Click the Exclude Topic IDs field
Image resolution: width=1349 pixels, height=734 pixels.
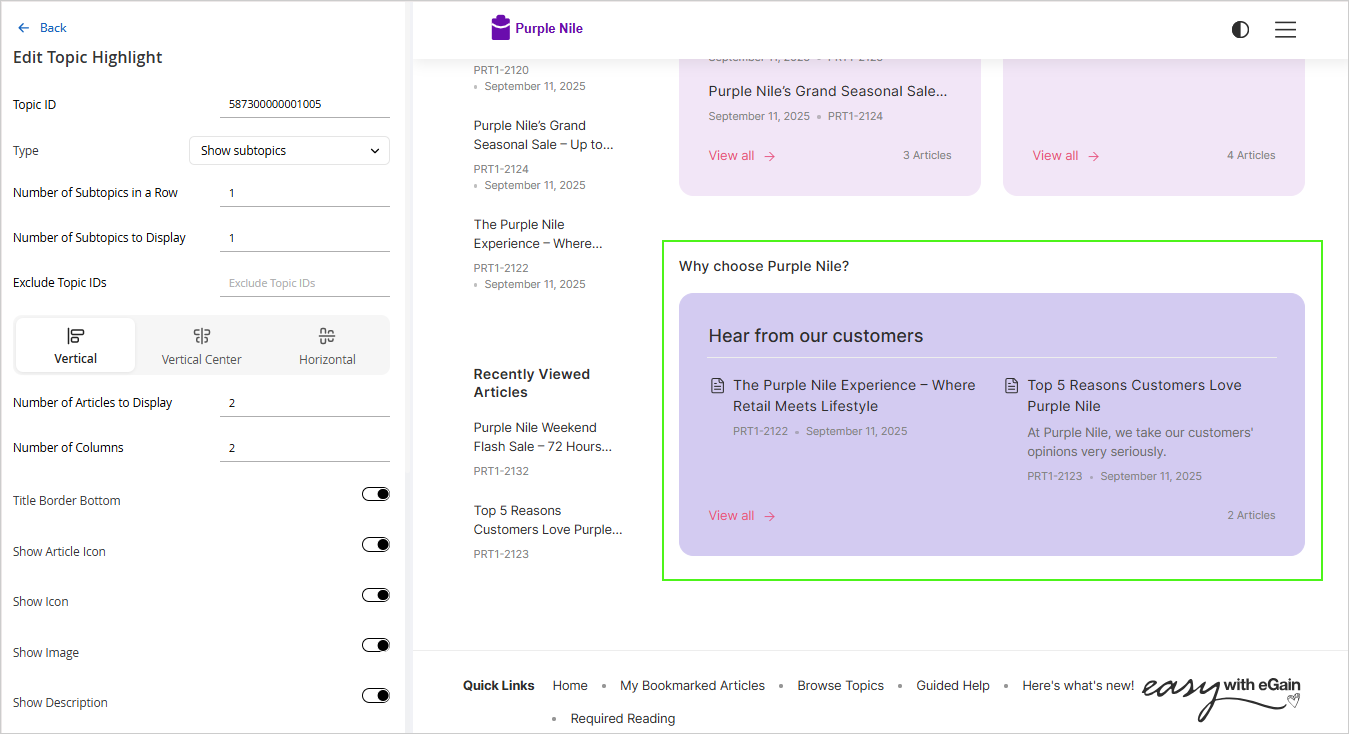tap(304, 283)
